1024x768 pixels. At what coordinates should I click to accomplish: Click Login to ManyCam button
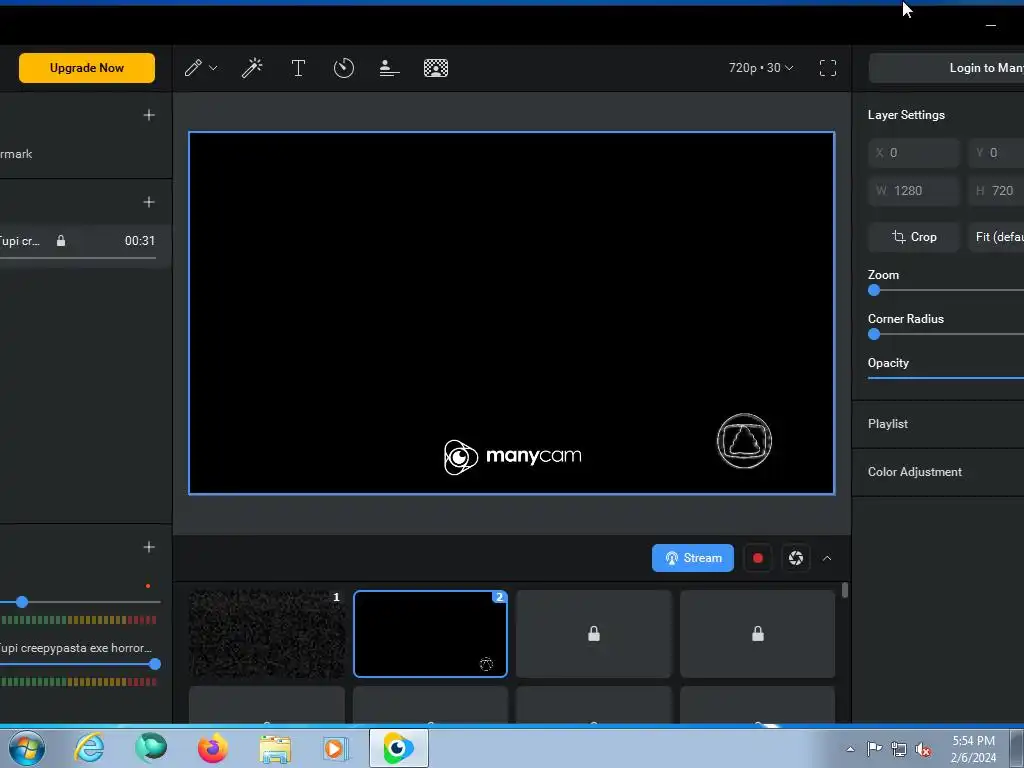pos(946,68)
